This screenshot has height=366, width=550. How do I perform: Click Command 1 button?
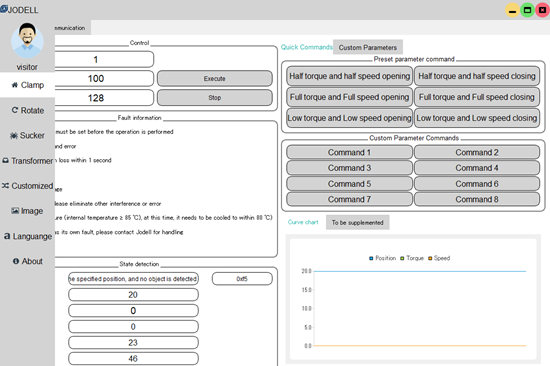(x=349, y=152)
